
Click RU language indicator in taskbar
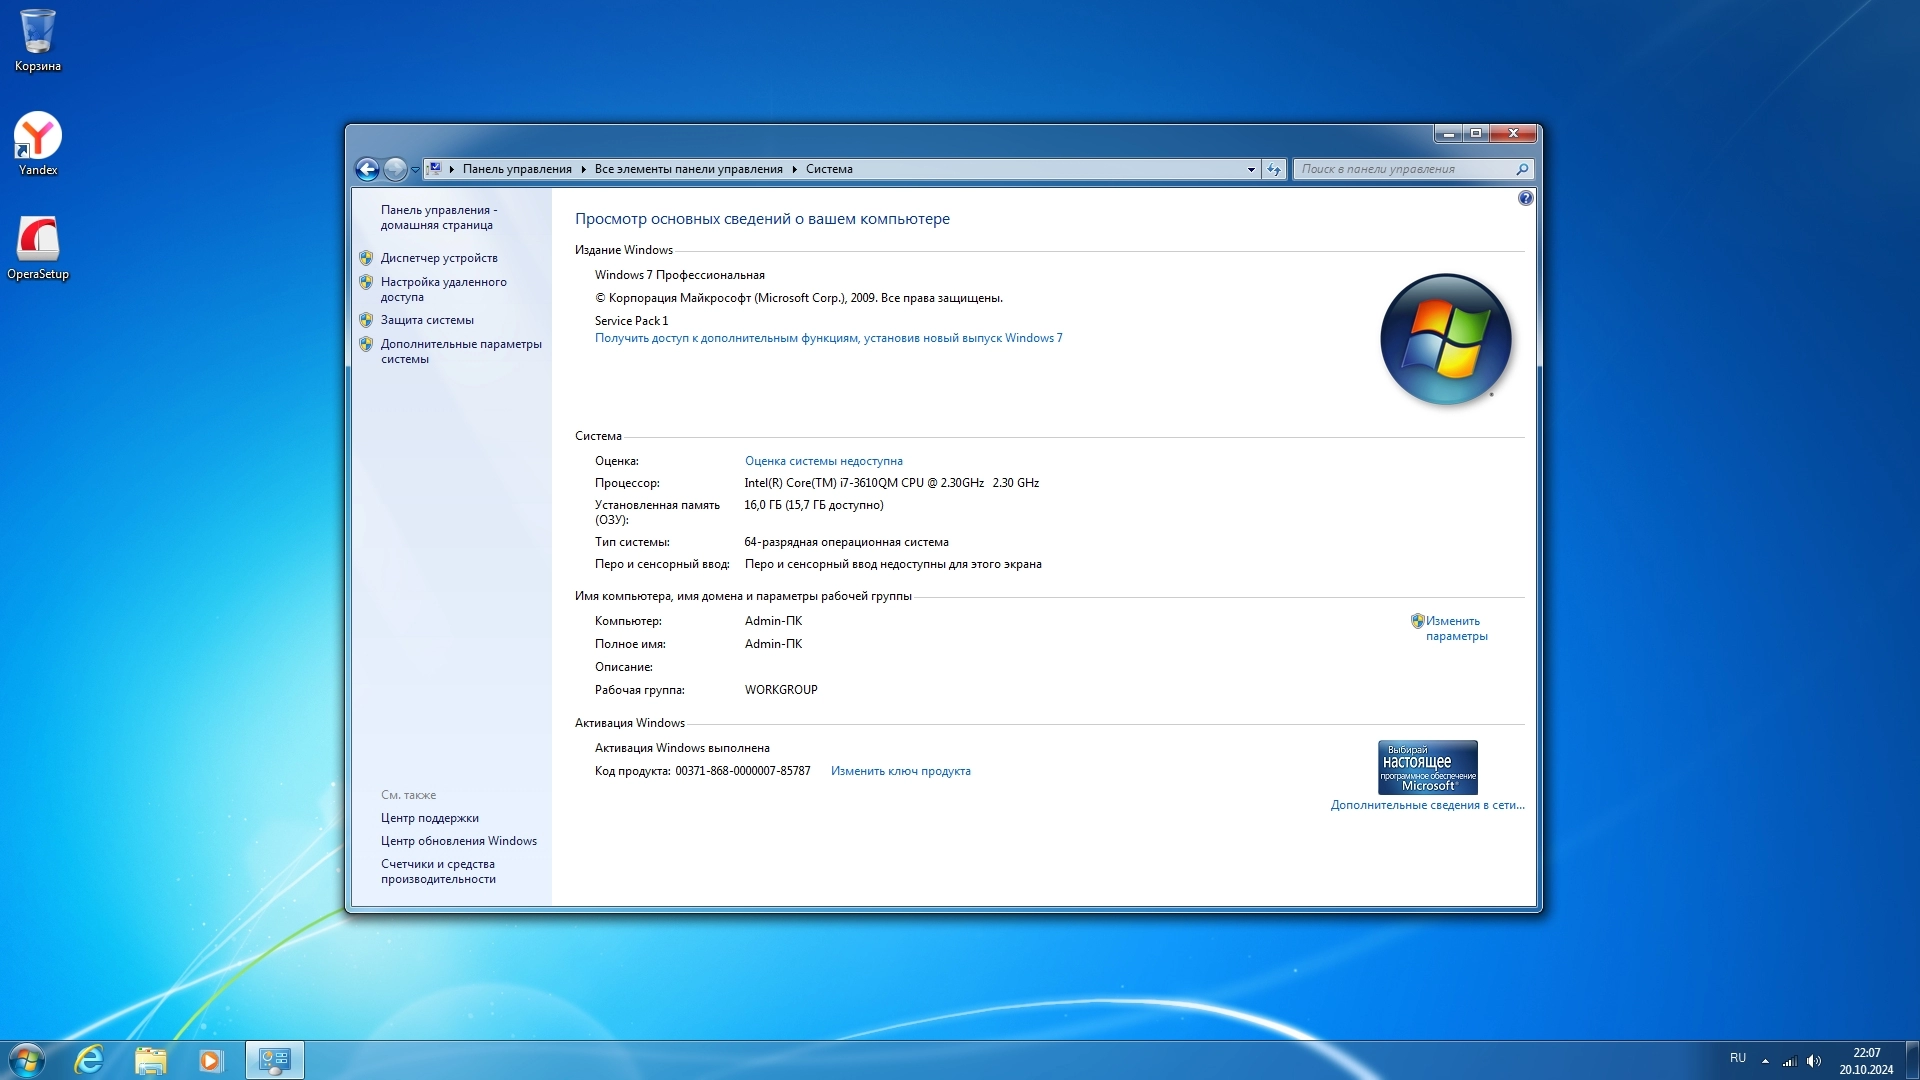point(1738,1058)
